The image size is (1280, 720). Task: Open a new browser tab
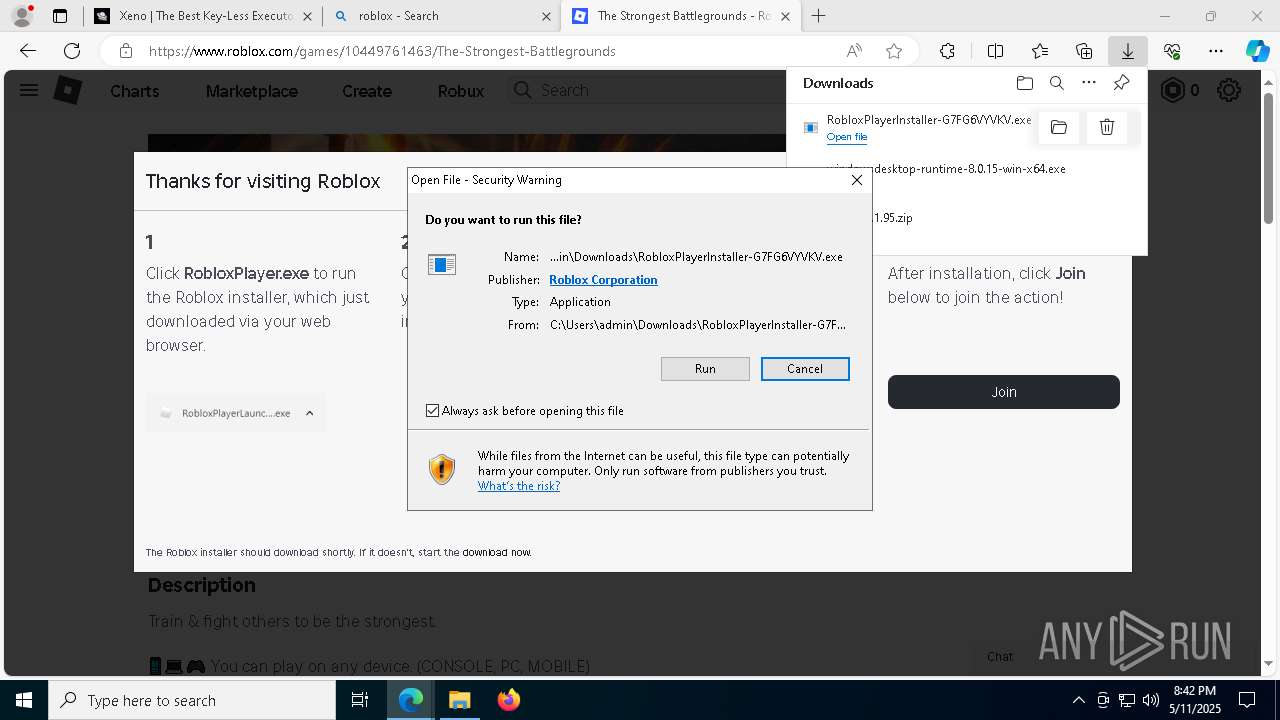[819, 16]
